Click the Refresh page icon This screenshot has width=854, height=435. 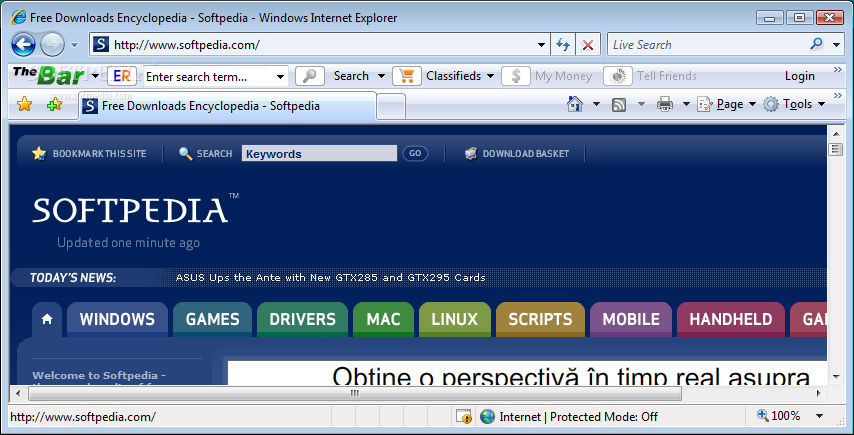coord(563,45)
